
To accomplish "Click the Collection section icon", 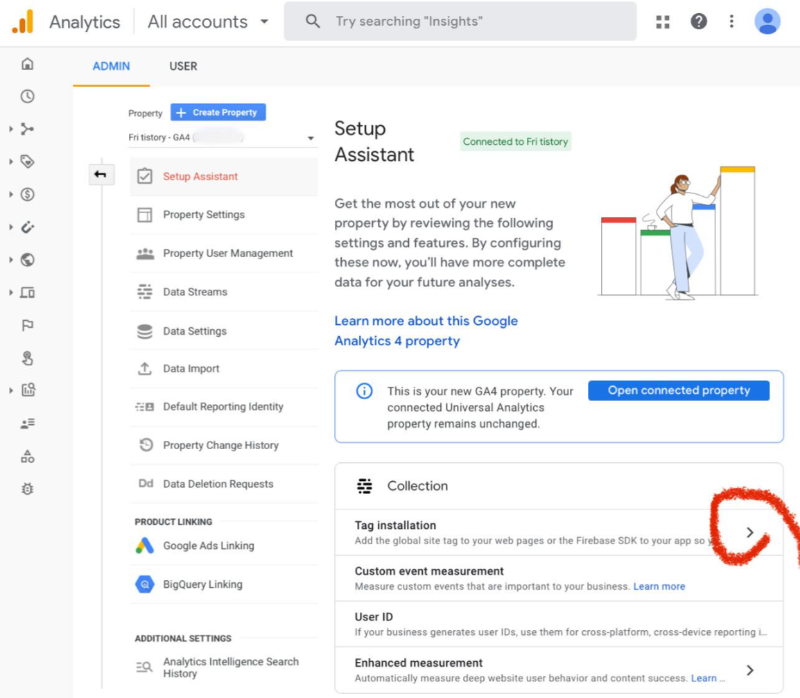I will 364,486.
